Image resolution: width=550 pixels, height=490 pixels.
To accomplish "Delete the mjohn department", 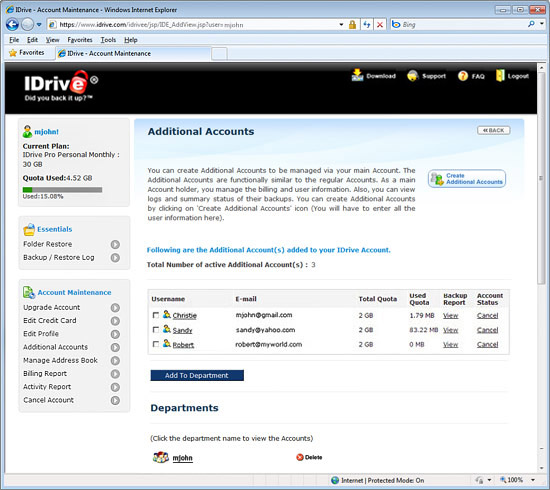I will (309, 457).
